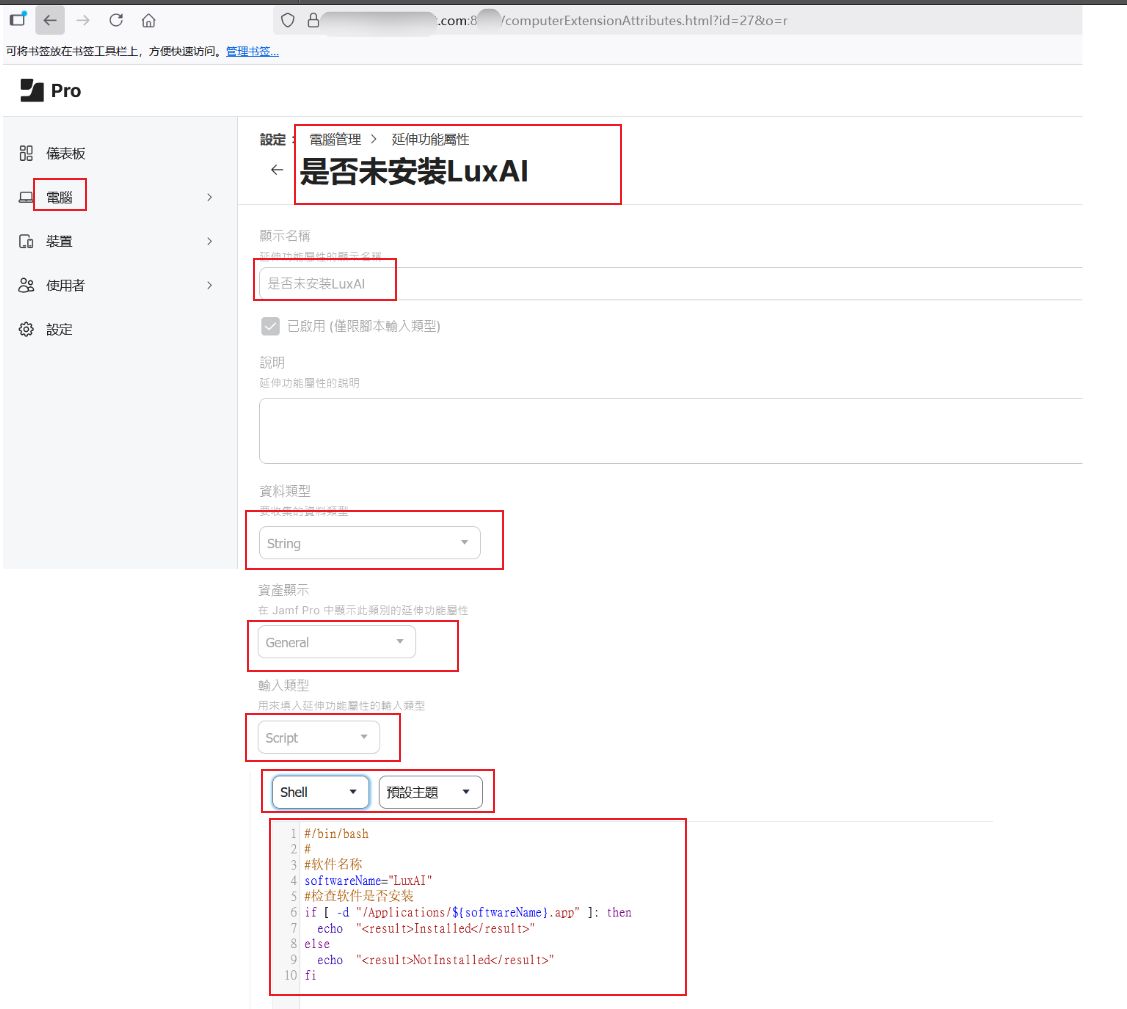Open the 使用者 sidebar menu item

tap(115, 285)
